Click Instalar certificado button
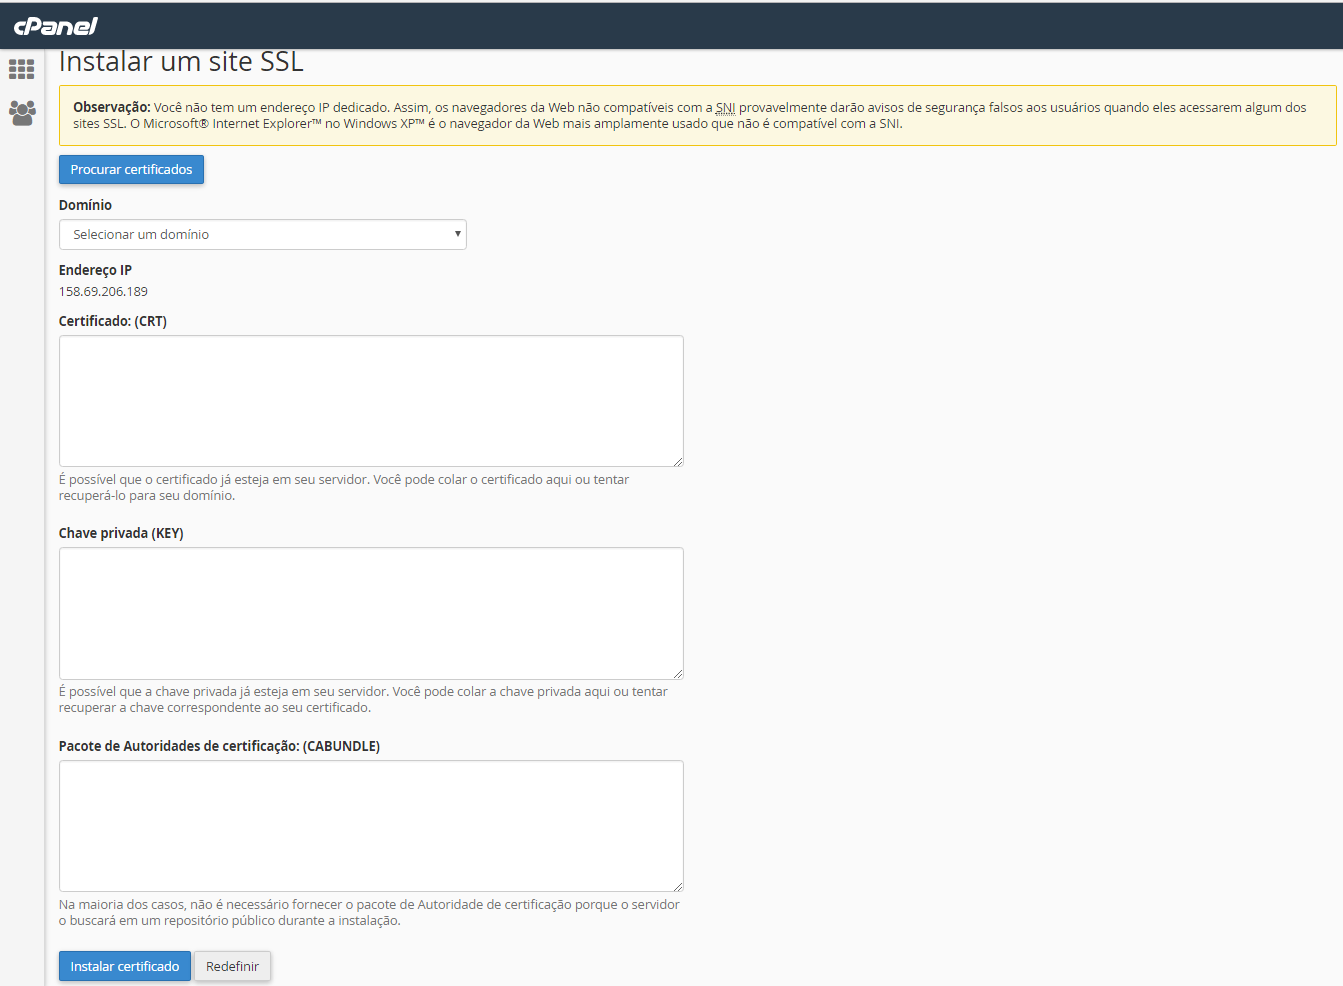The height and width of the screenshot is (986, 1343). 125,966
